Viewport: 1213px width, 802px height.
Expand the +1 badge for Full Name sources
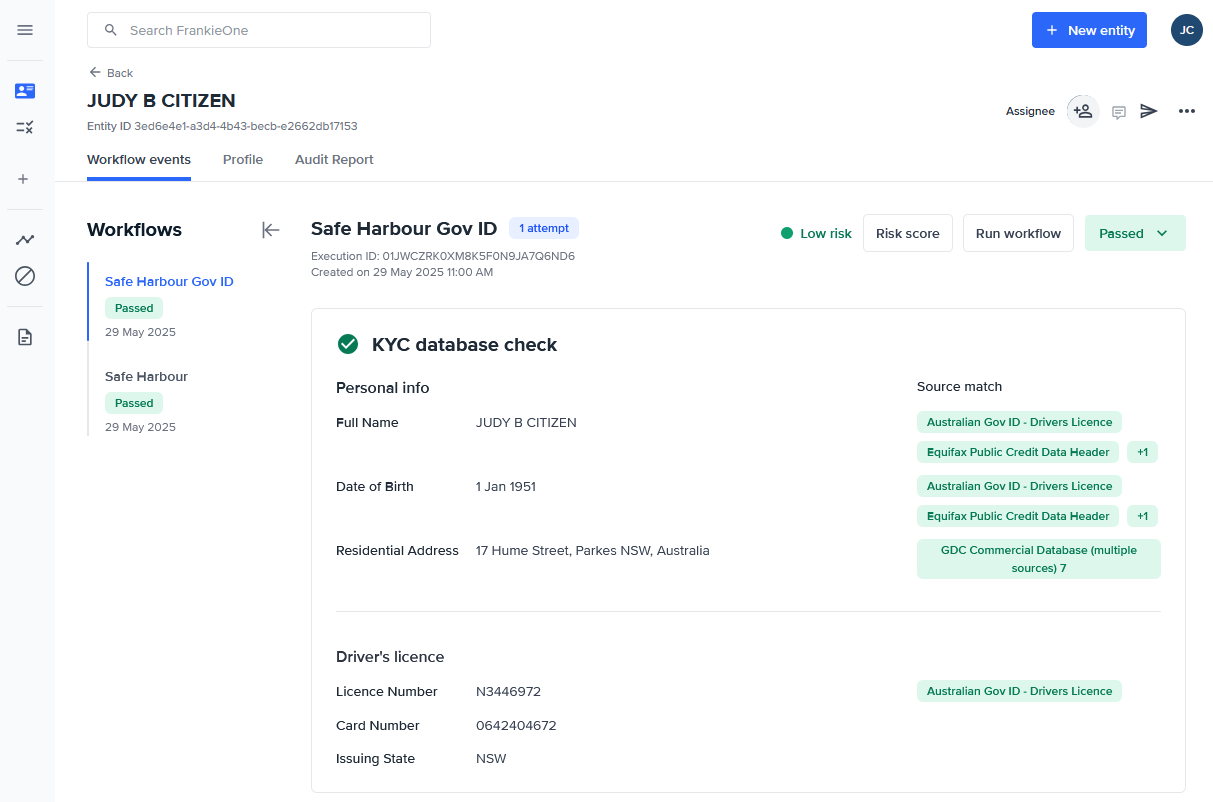point(1142,452)
